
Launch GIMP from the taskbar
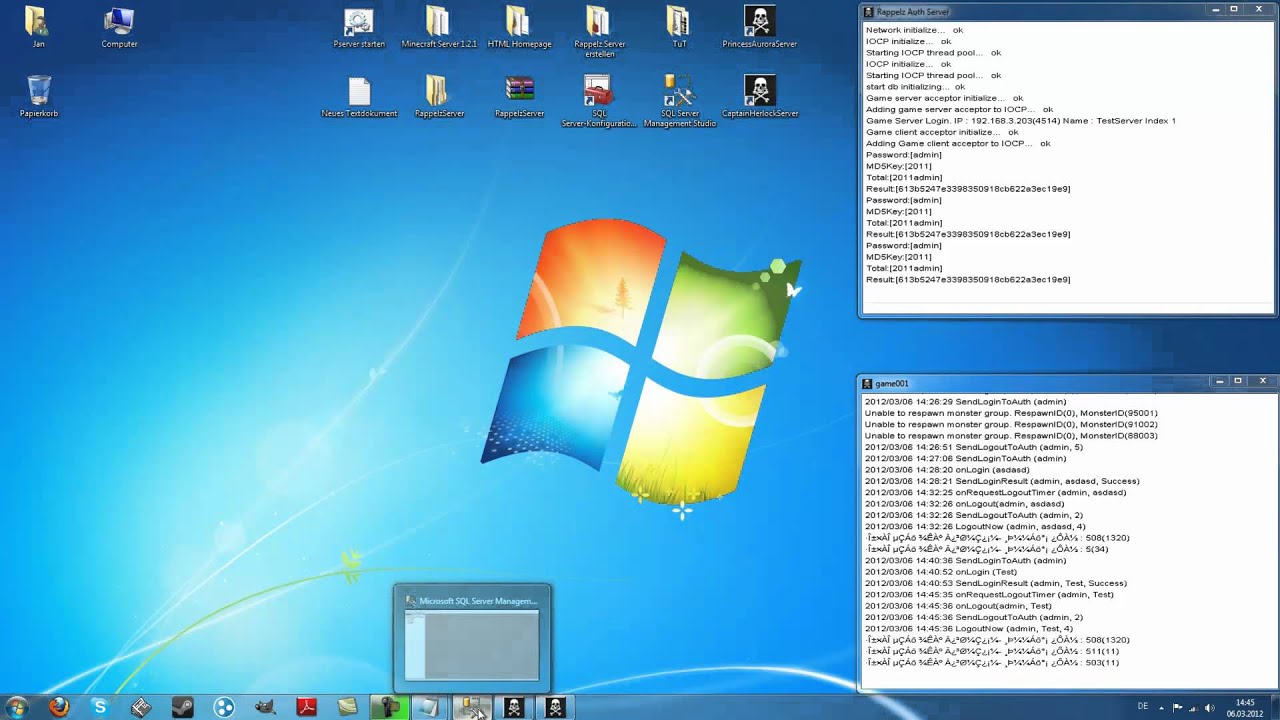point(265,707)
